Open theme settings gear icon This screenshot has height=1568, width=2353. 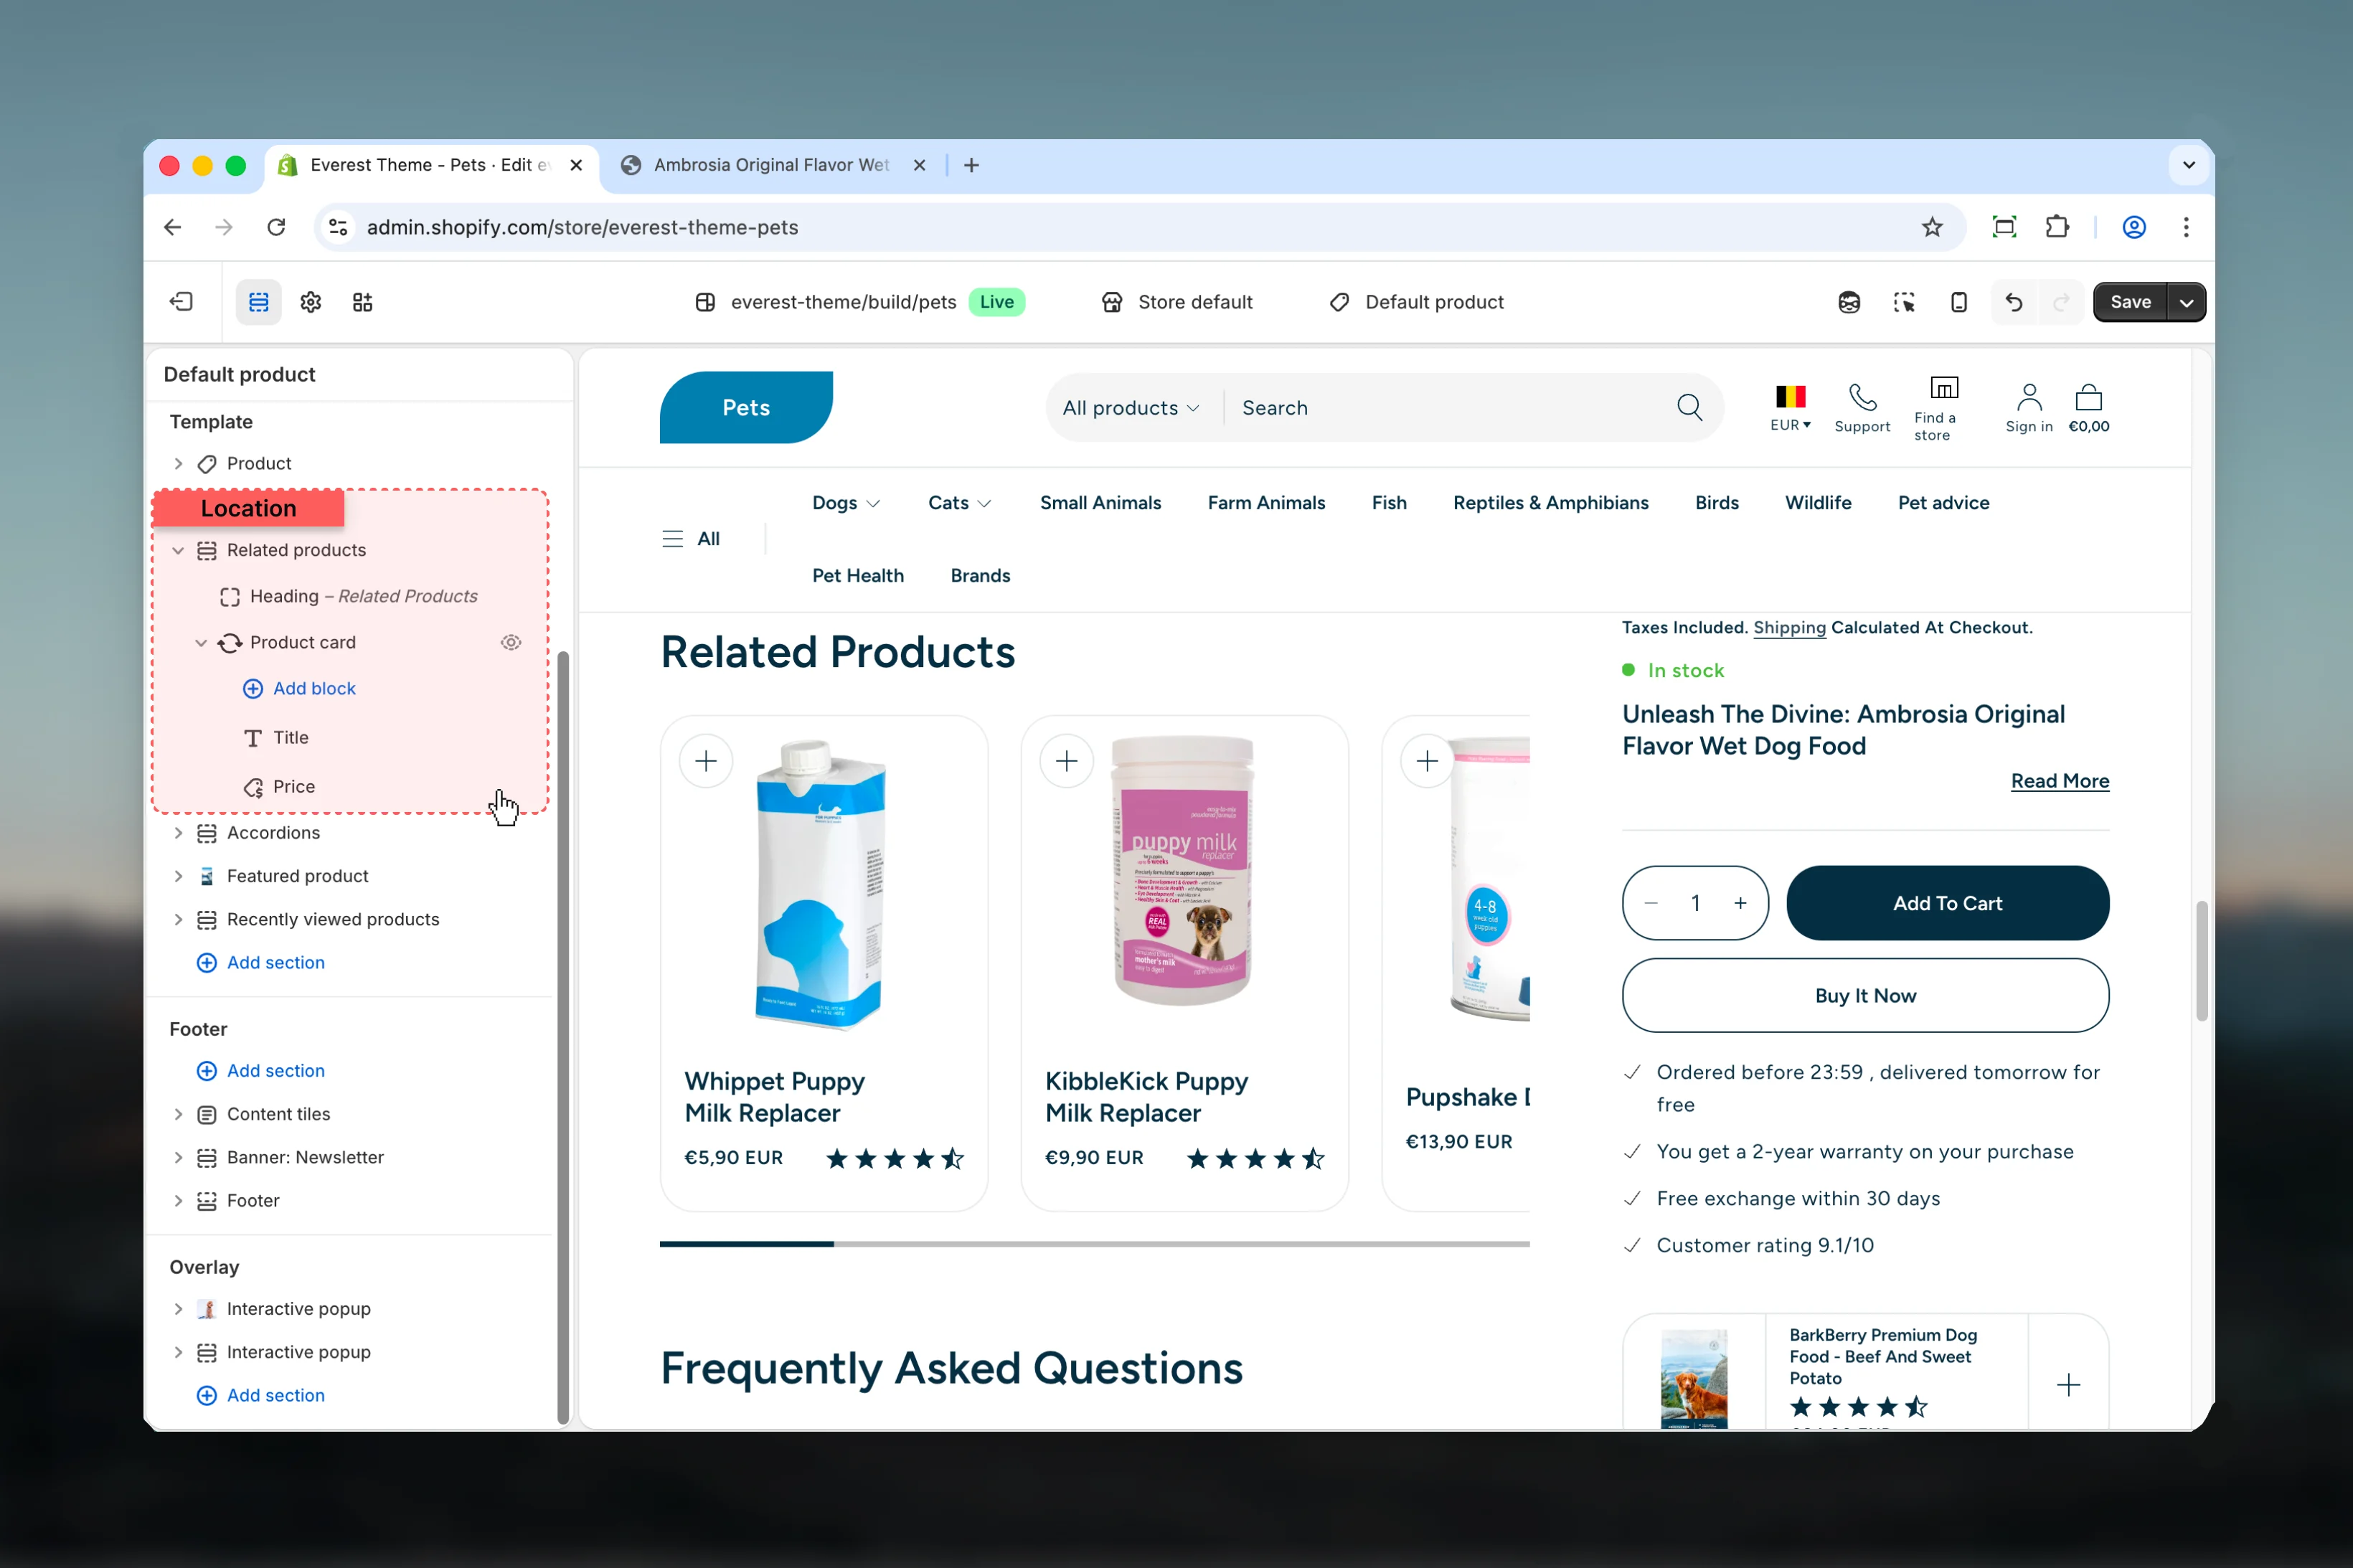311,302
